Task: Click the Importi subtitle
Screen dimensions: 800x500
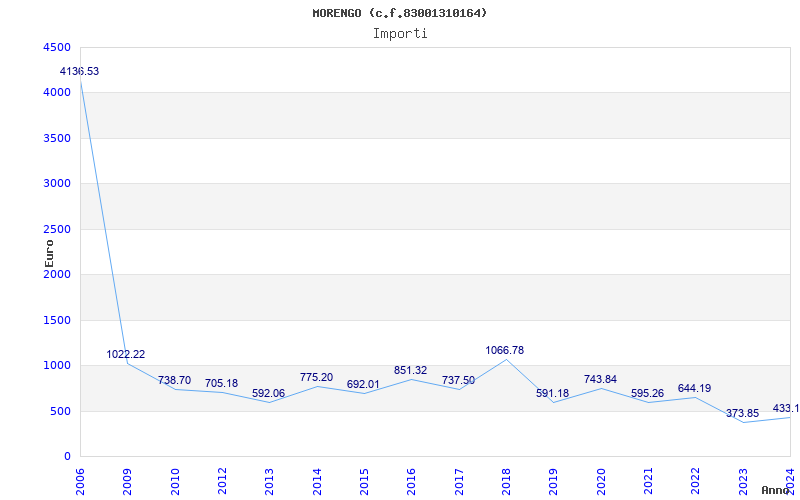Action: click(400, 34)
